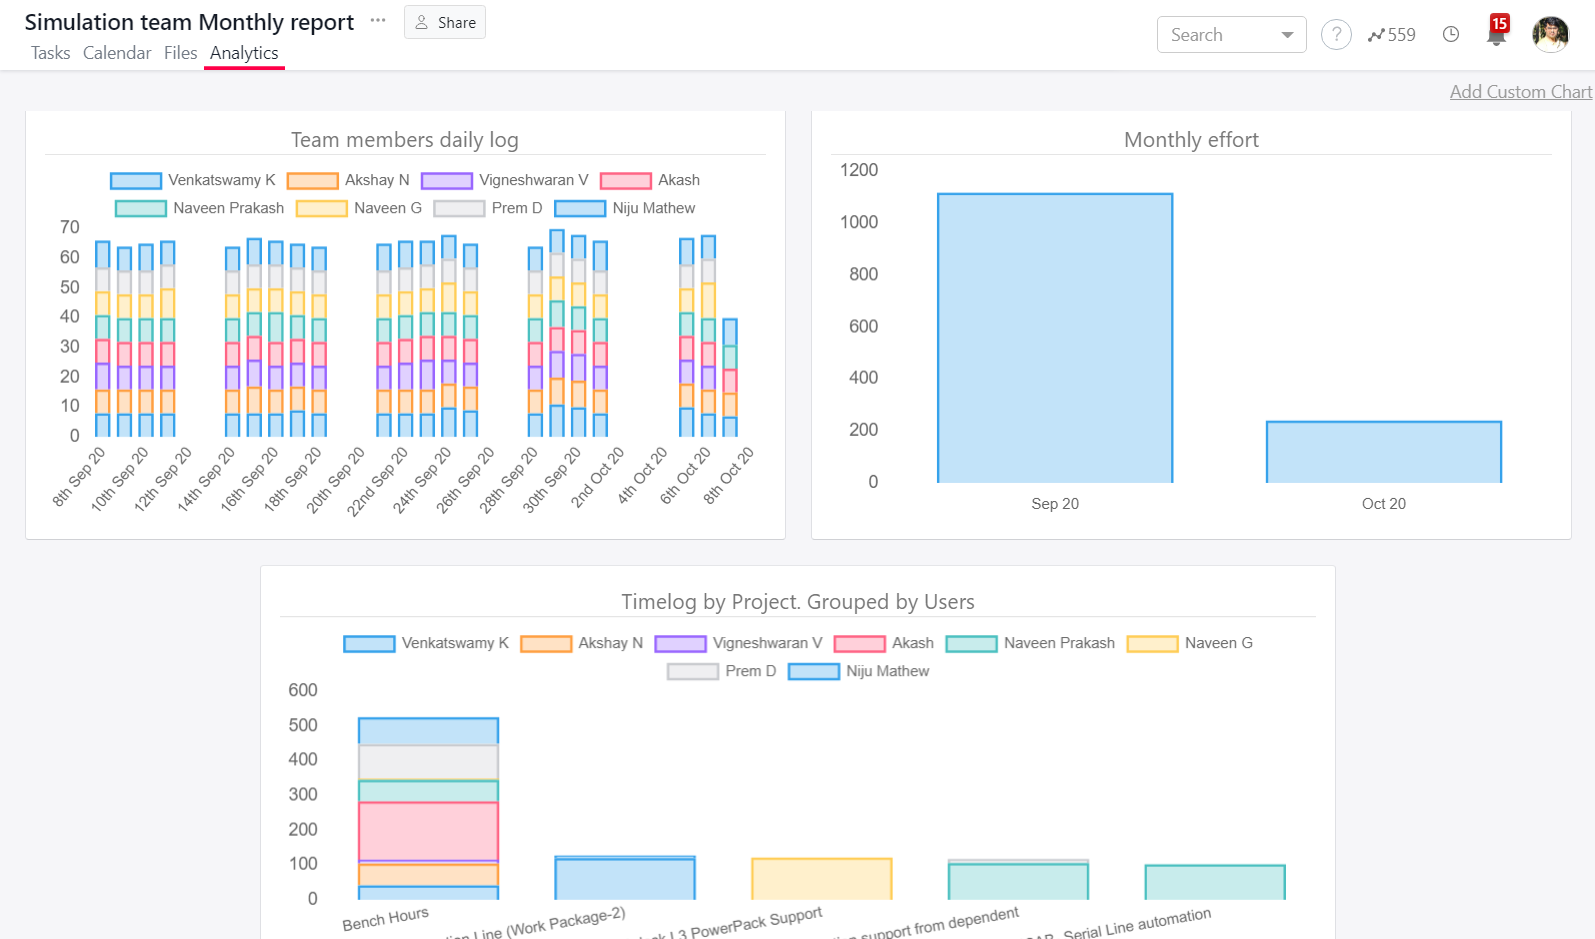The image size is (1595, 939).
Task: Open the help question mark icon
Action: [1336, 35]
